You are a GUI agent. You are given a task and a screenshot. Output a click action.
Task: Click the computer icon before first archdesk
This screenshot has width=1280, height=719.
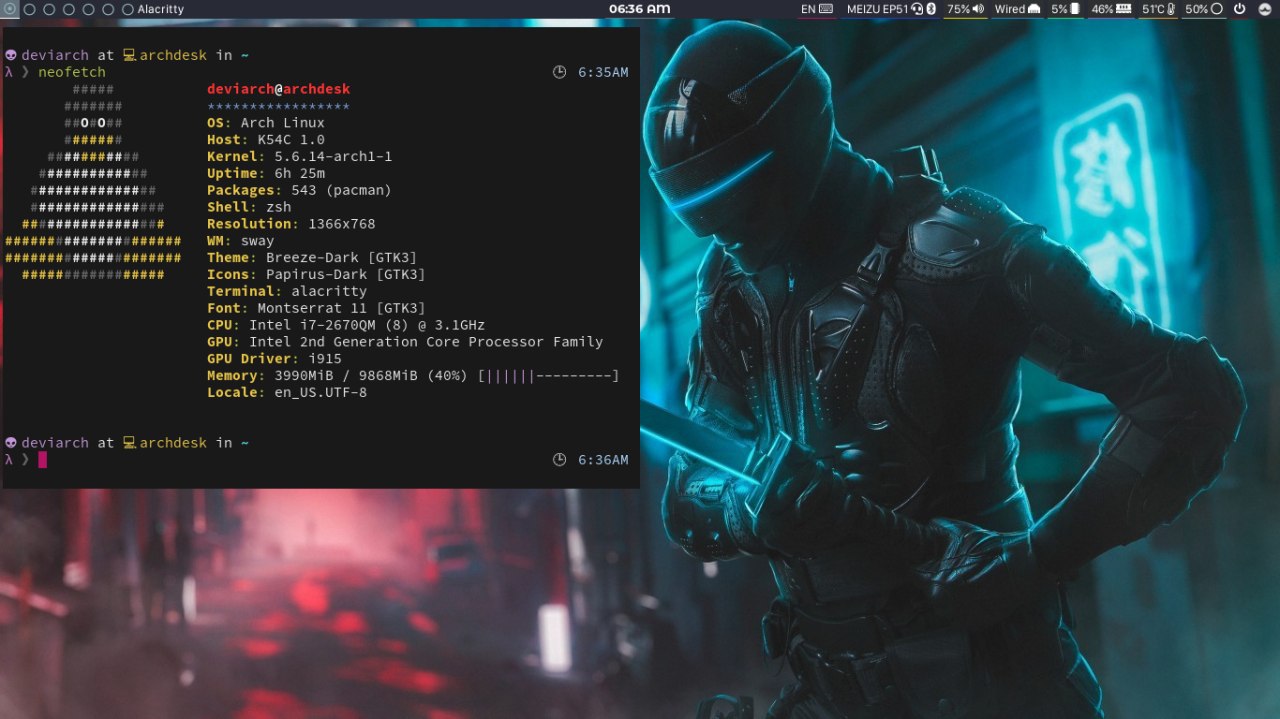[129, 56]
